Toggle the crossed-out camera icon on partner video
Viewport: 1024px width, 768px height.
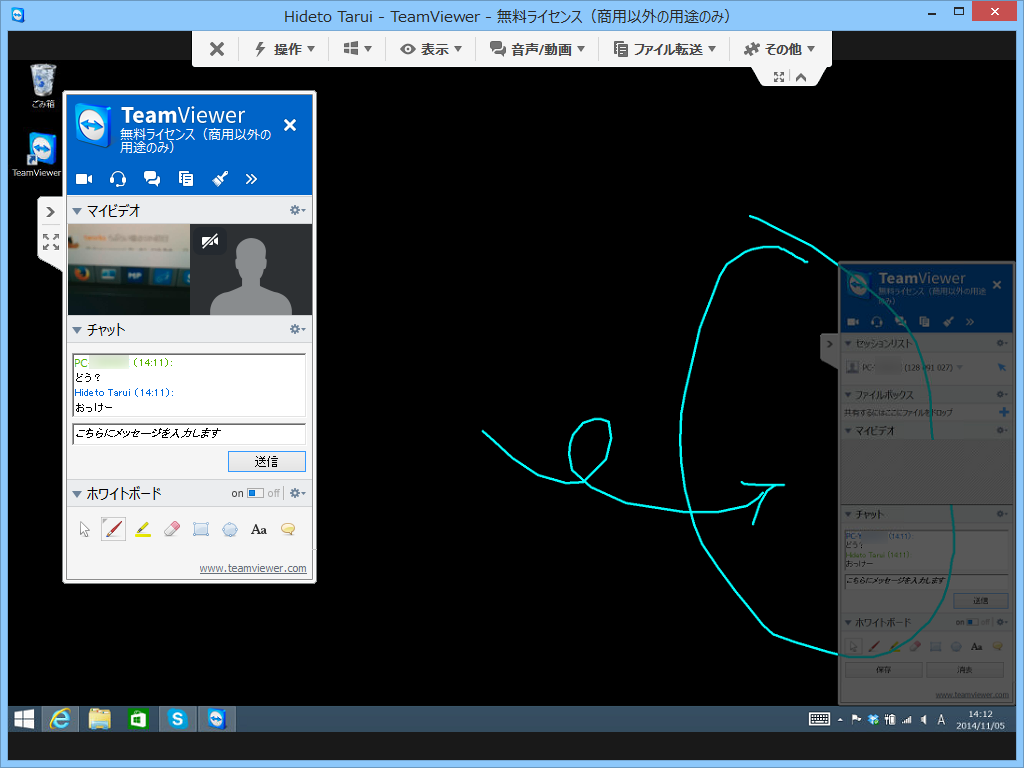tap(210, 242)
